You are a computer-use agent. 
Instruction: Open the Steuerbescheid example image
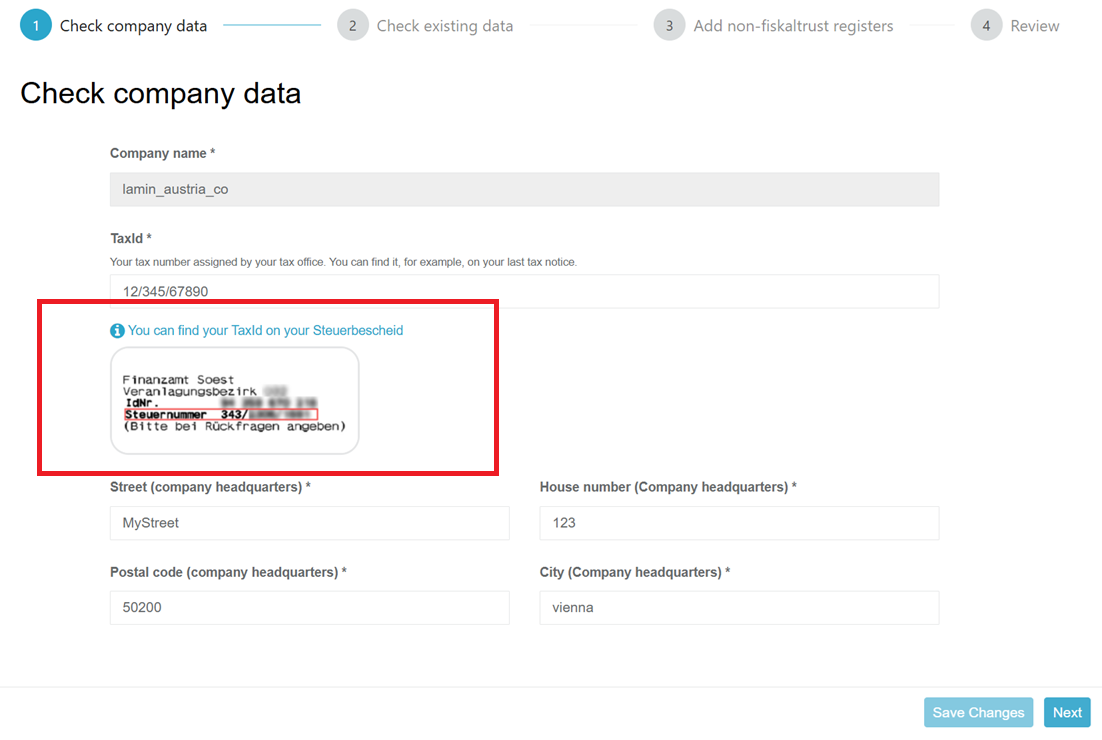(234, 400)
